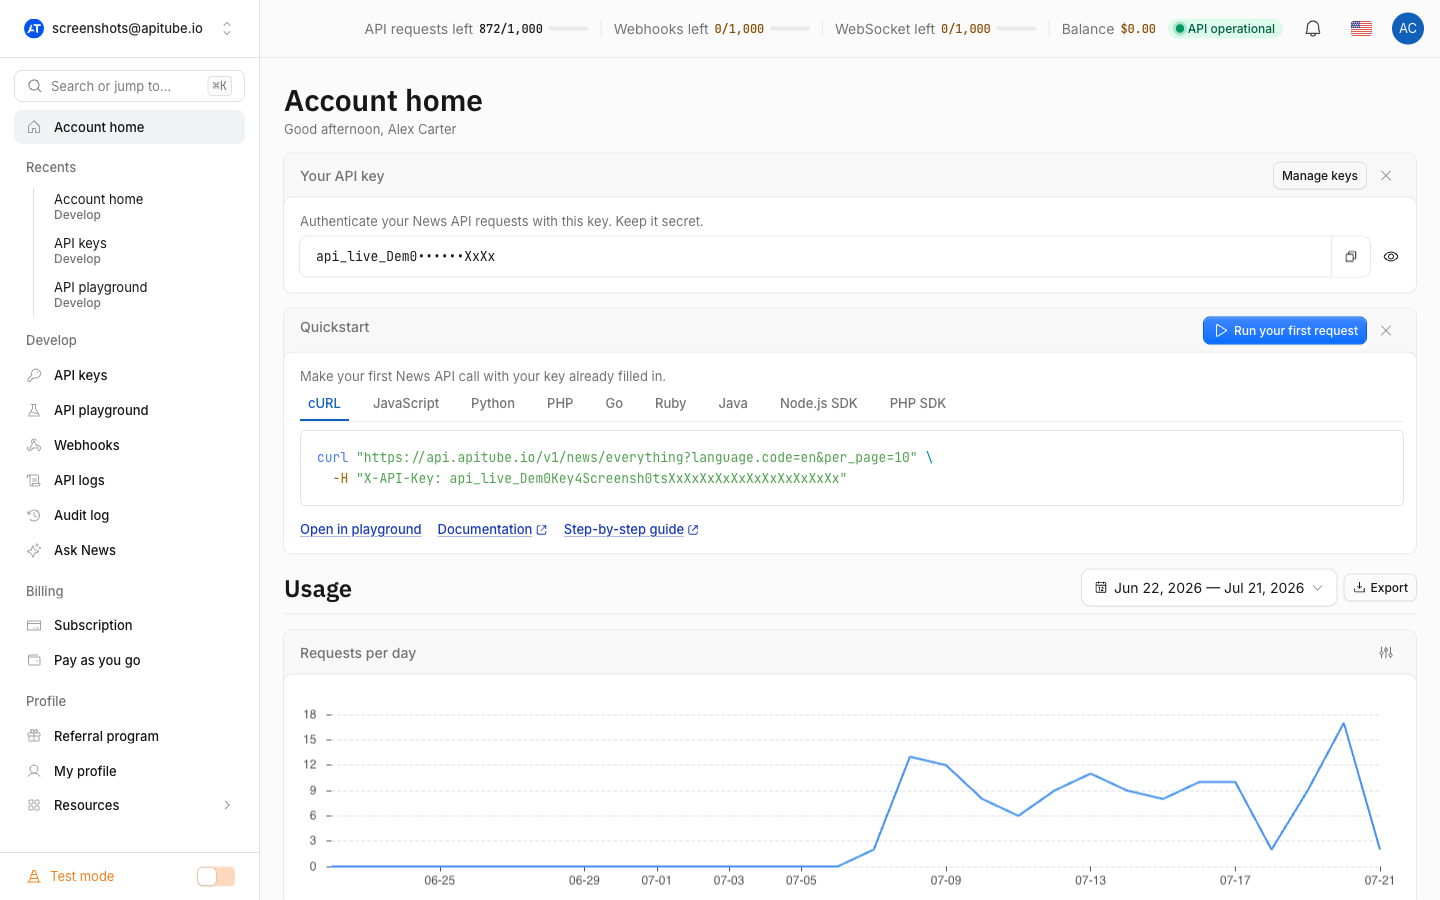Dismiss the Your API key card
Image resolution: width=1440 pixels, height=900 pixels.
[1386, 176]
